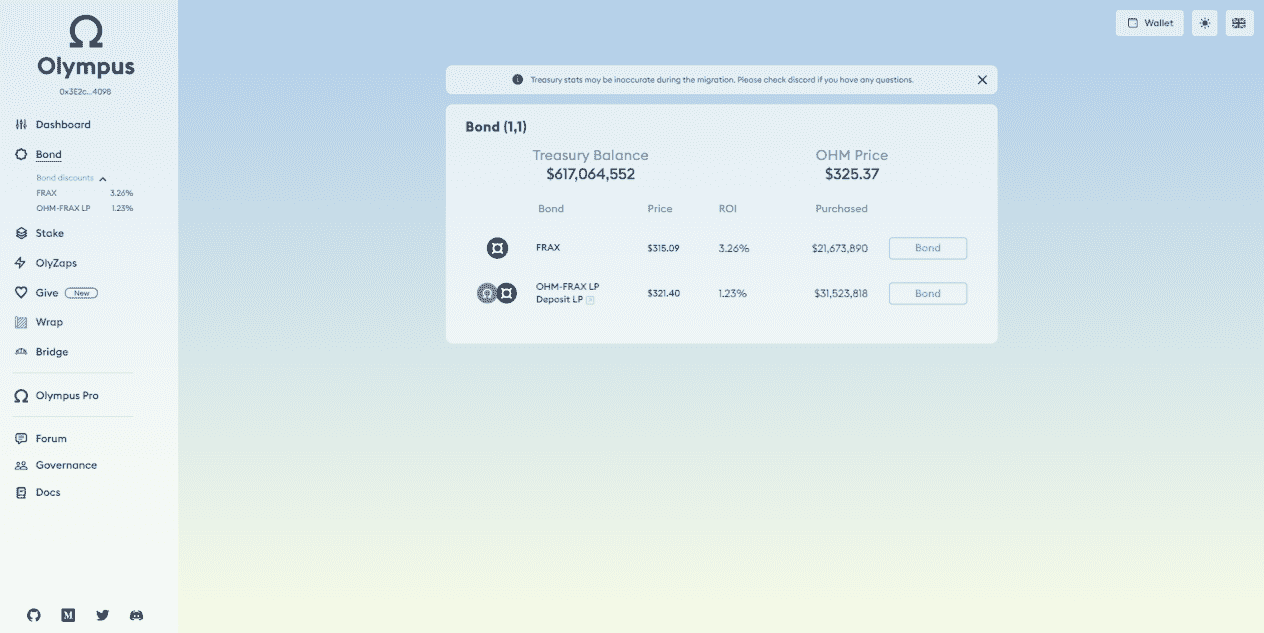Viewport: 1264px width, 633px height.
Task: Click the Treasury Balance value $617,064,552
Action: point(590,174)
